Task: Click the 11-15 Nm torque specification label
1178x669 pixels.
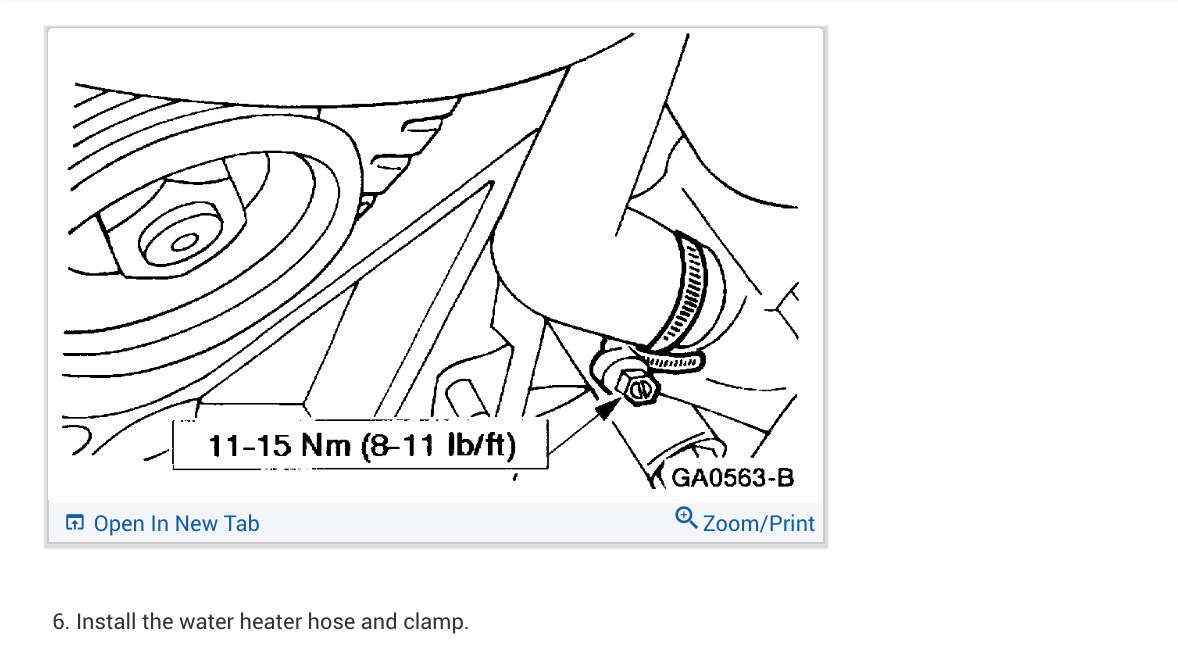Action: tap(361, 445)
